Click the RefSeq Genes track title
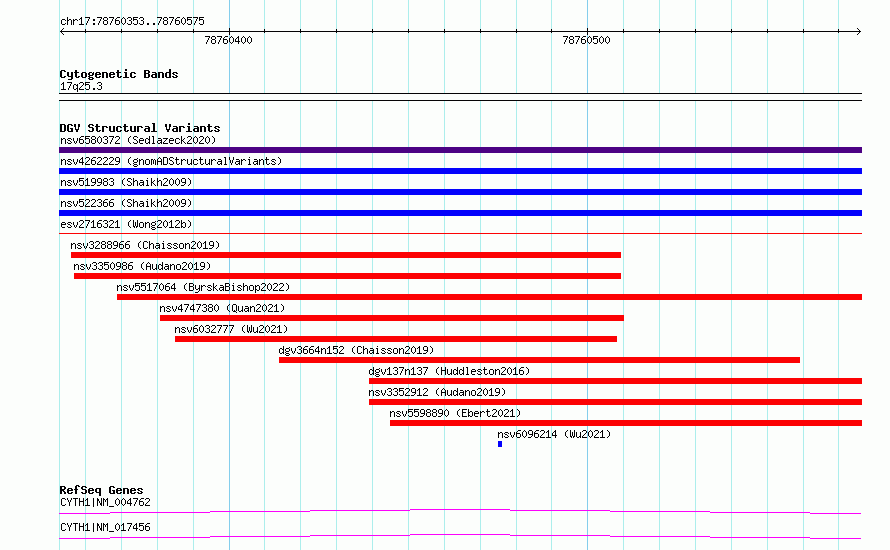 [x=101, y=490]
